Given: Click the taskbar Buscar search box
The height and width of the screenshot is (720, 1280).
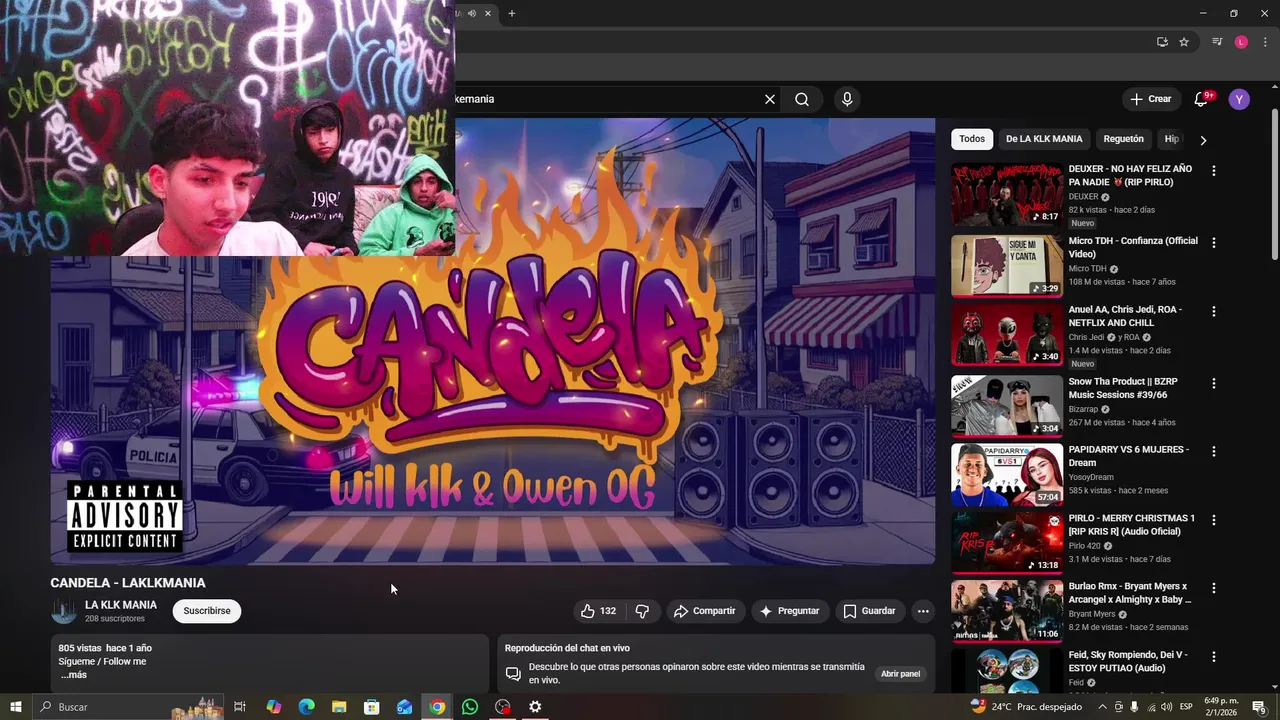Looking at the screenshot, I should click(x=128, y=707).
